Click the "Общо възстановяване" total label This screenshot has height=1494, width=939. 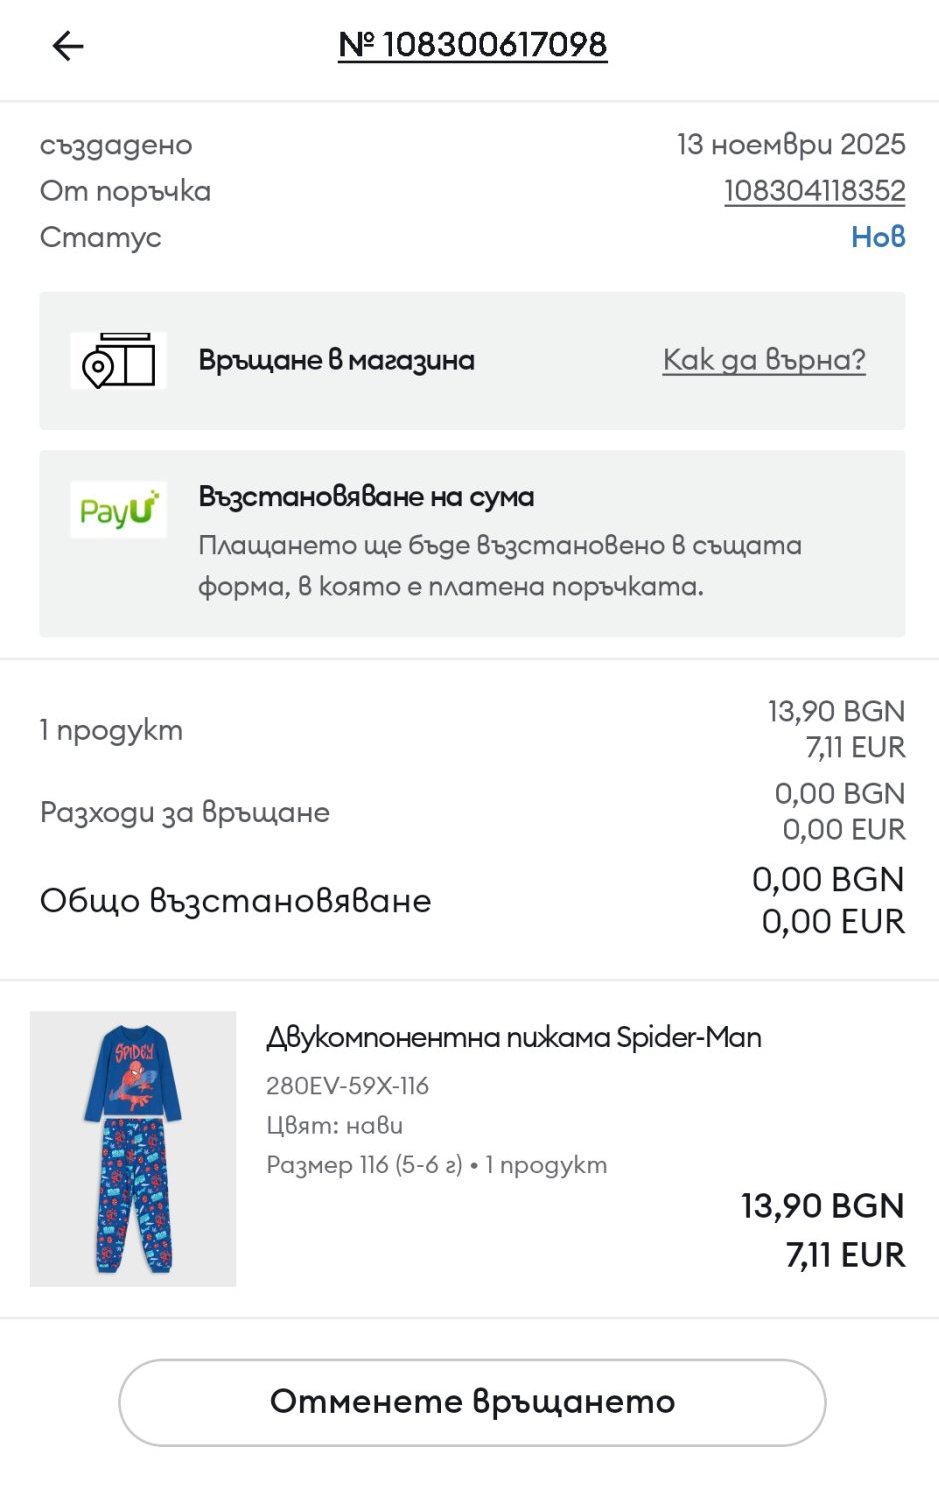point(236,901)
